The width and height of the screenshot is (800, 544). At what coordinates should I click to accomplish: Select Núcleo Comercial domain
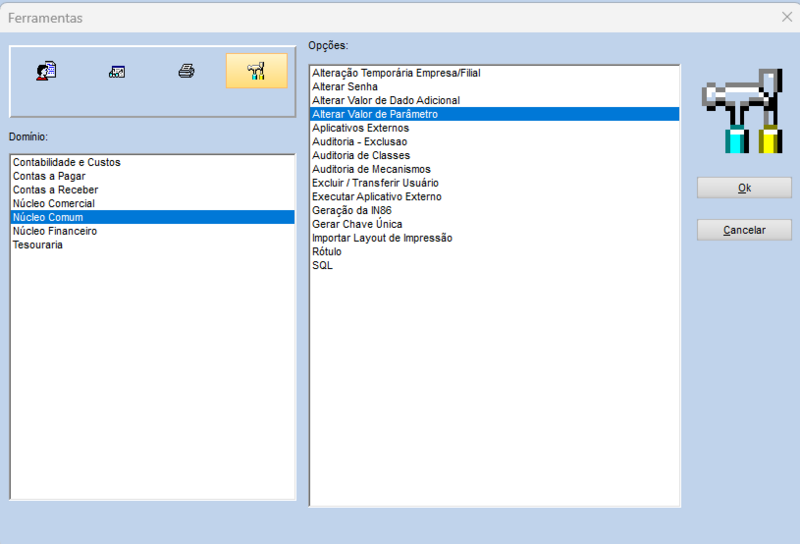pos(153,204)
